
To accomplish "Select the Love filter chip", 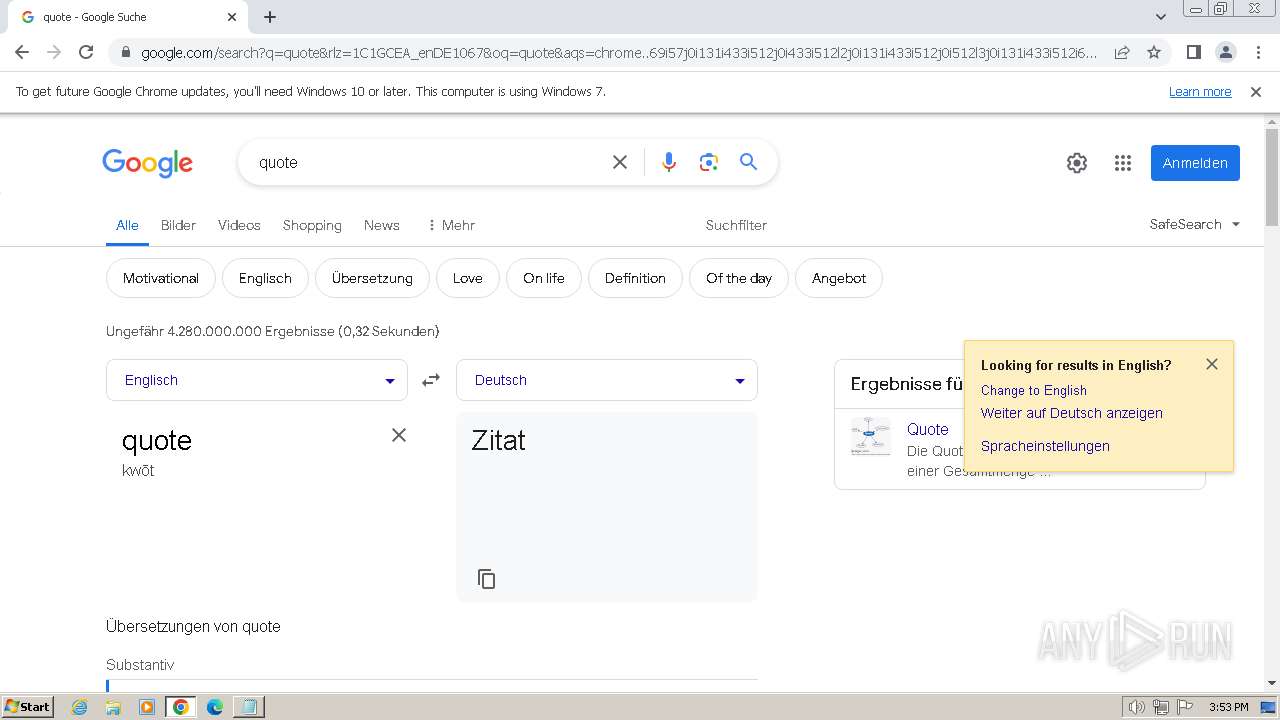I will [468, 278].
